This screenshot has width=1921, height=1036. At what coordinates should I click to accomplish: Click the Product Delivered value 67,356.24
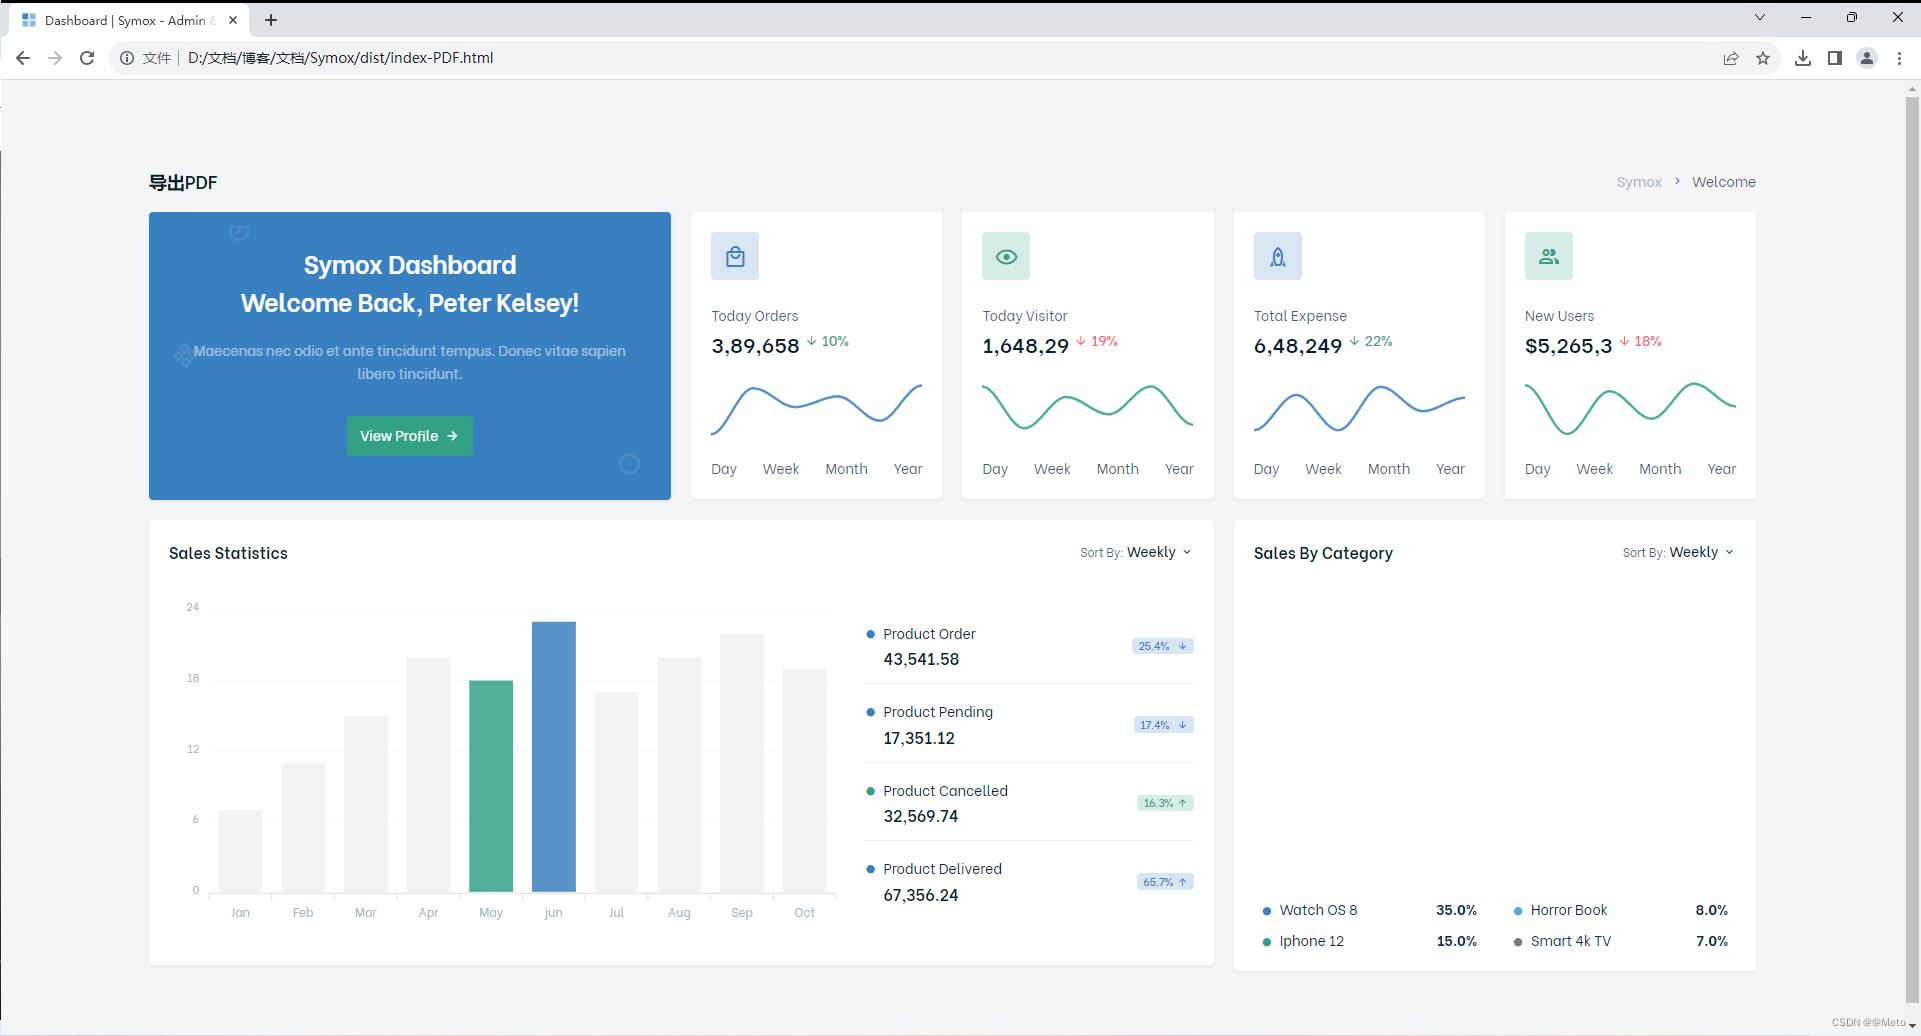921,895
